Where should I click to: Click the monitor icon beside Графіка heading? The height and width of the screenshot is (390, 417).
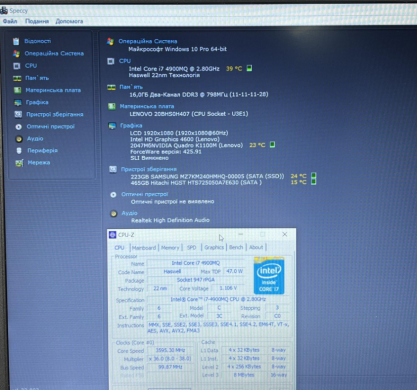coord(112,126)
